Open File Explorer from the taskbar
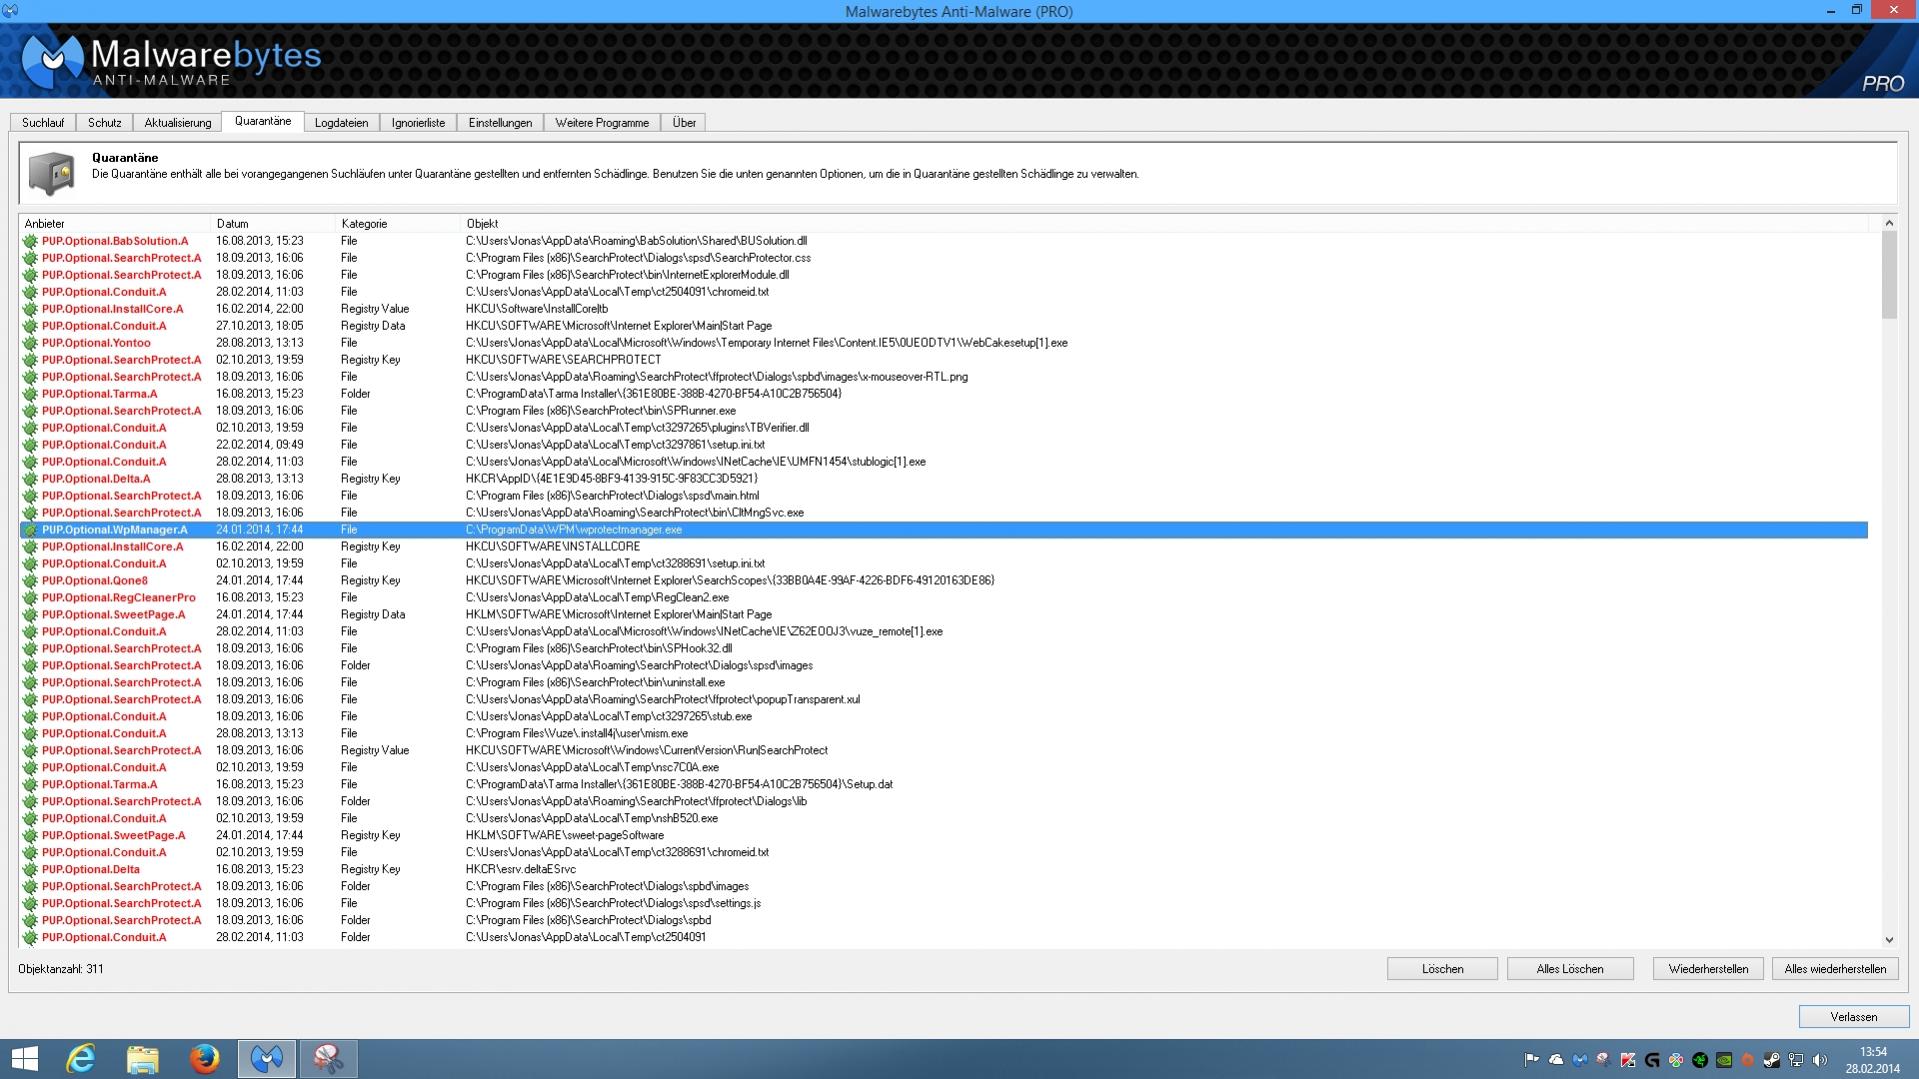Image resolution: width=1919 pixels, height=1079 pixels. tap(142, 1058)
